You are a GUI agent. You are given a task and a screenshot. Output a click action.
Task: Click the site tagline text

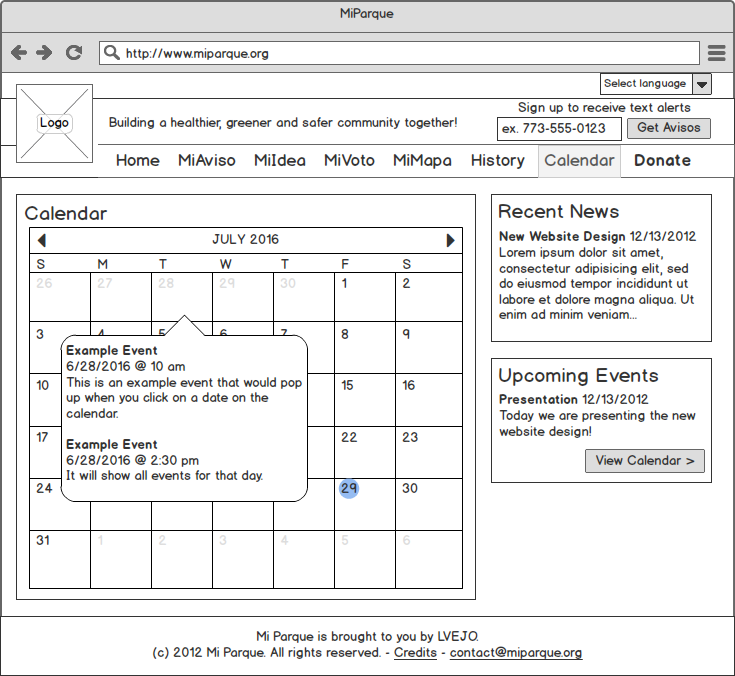click(x=283, y=123)
